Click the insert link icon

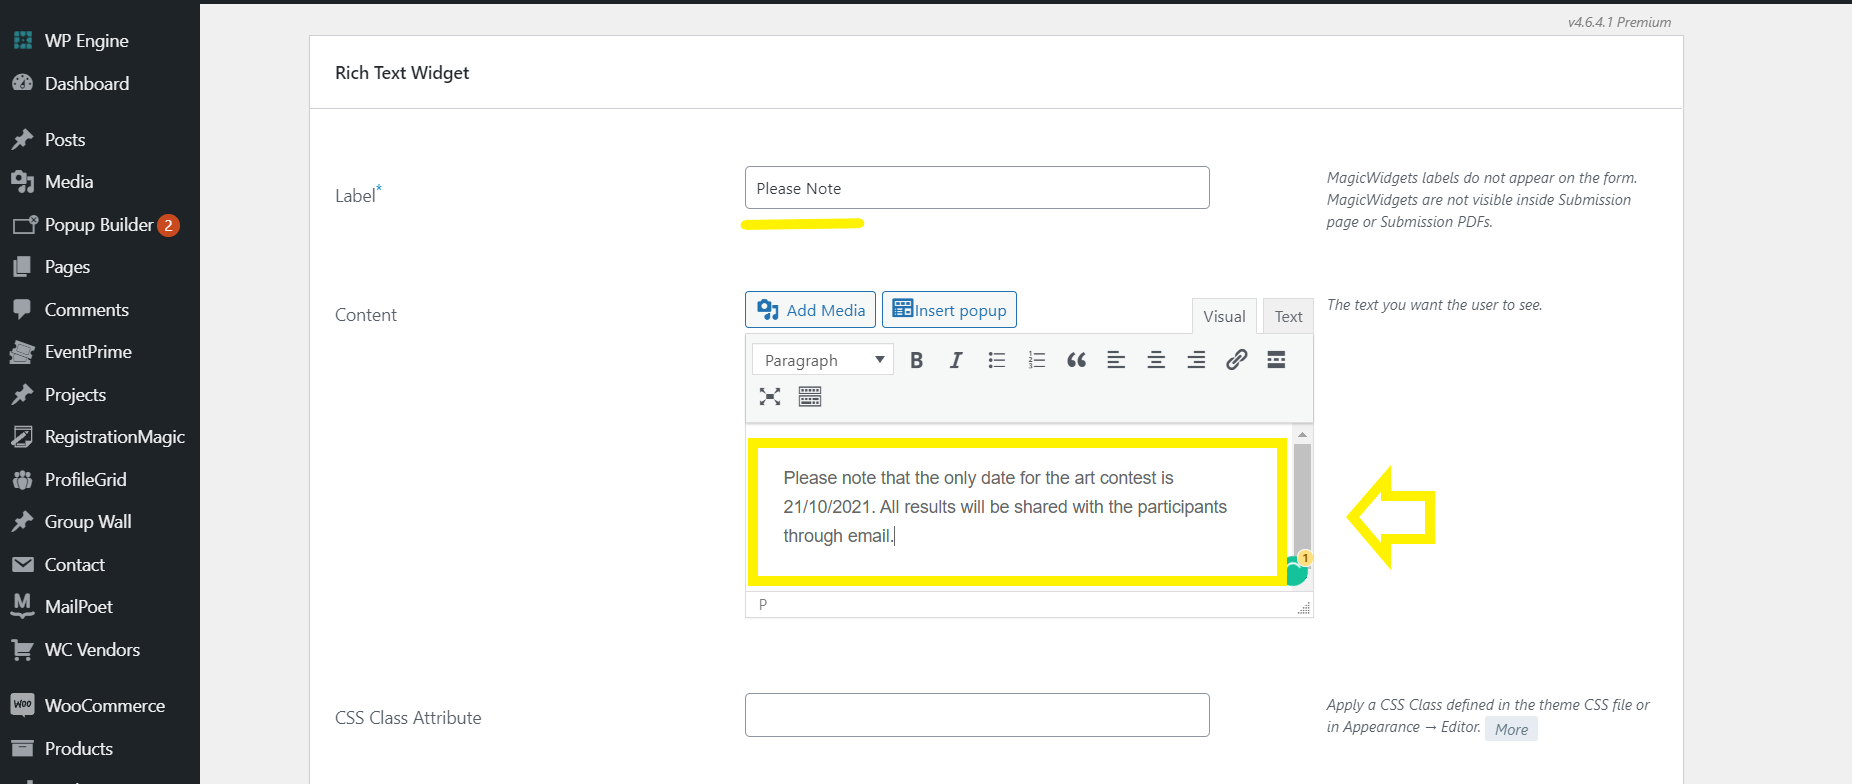pos(1236,360)
